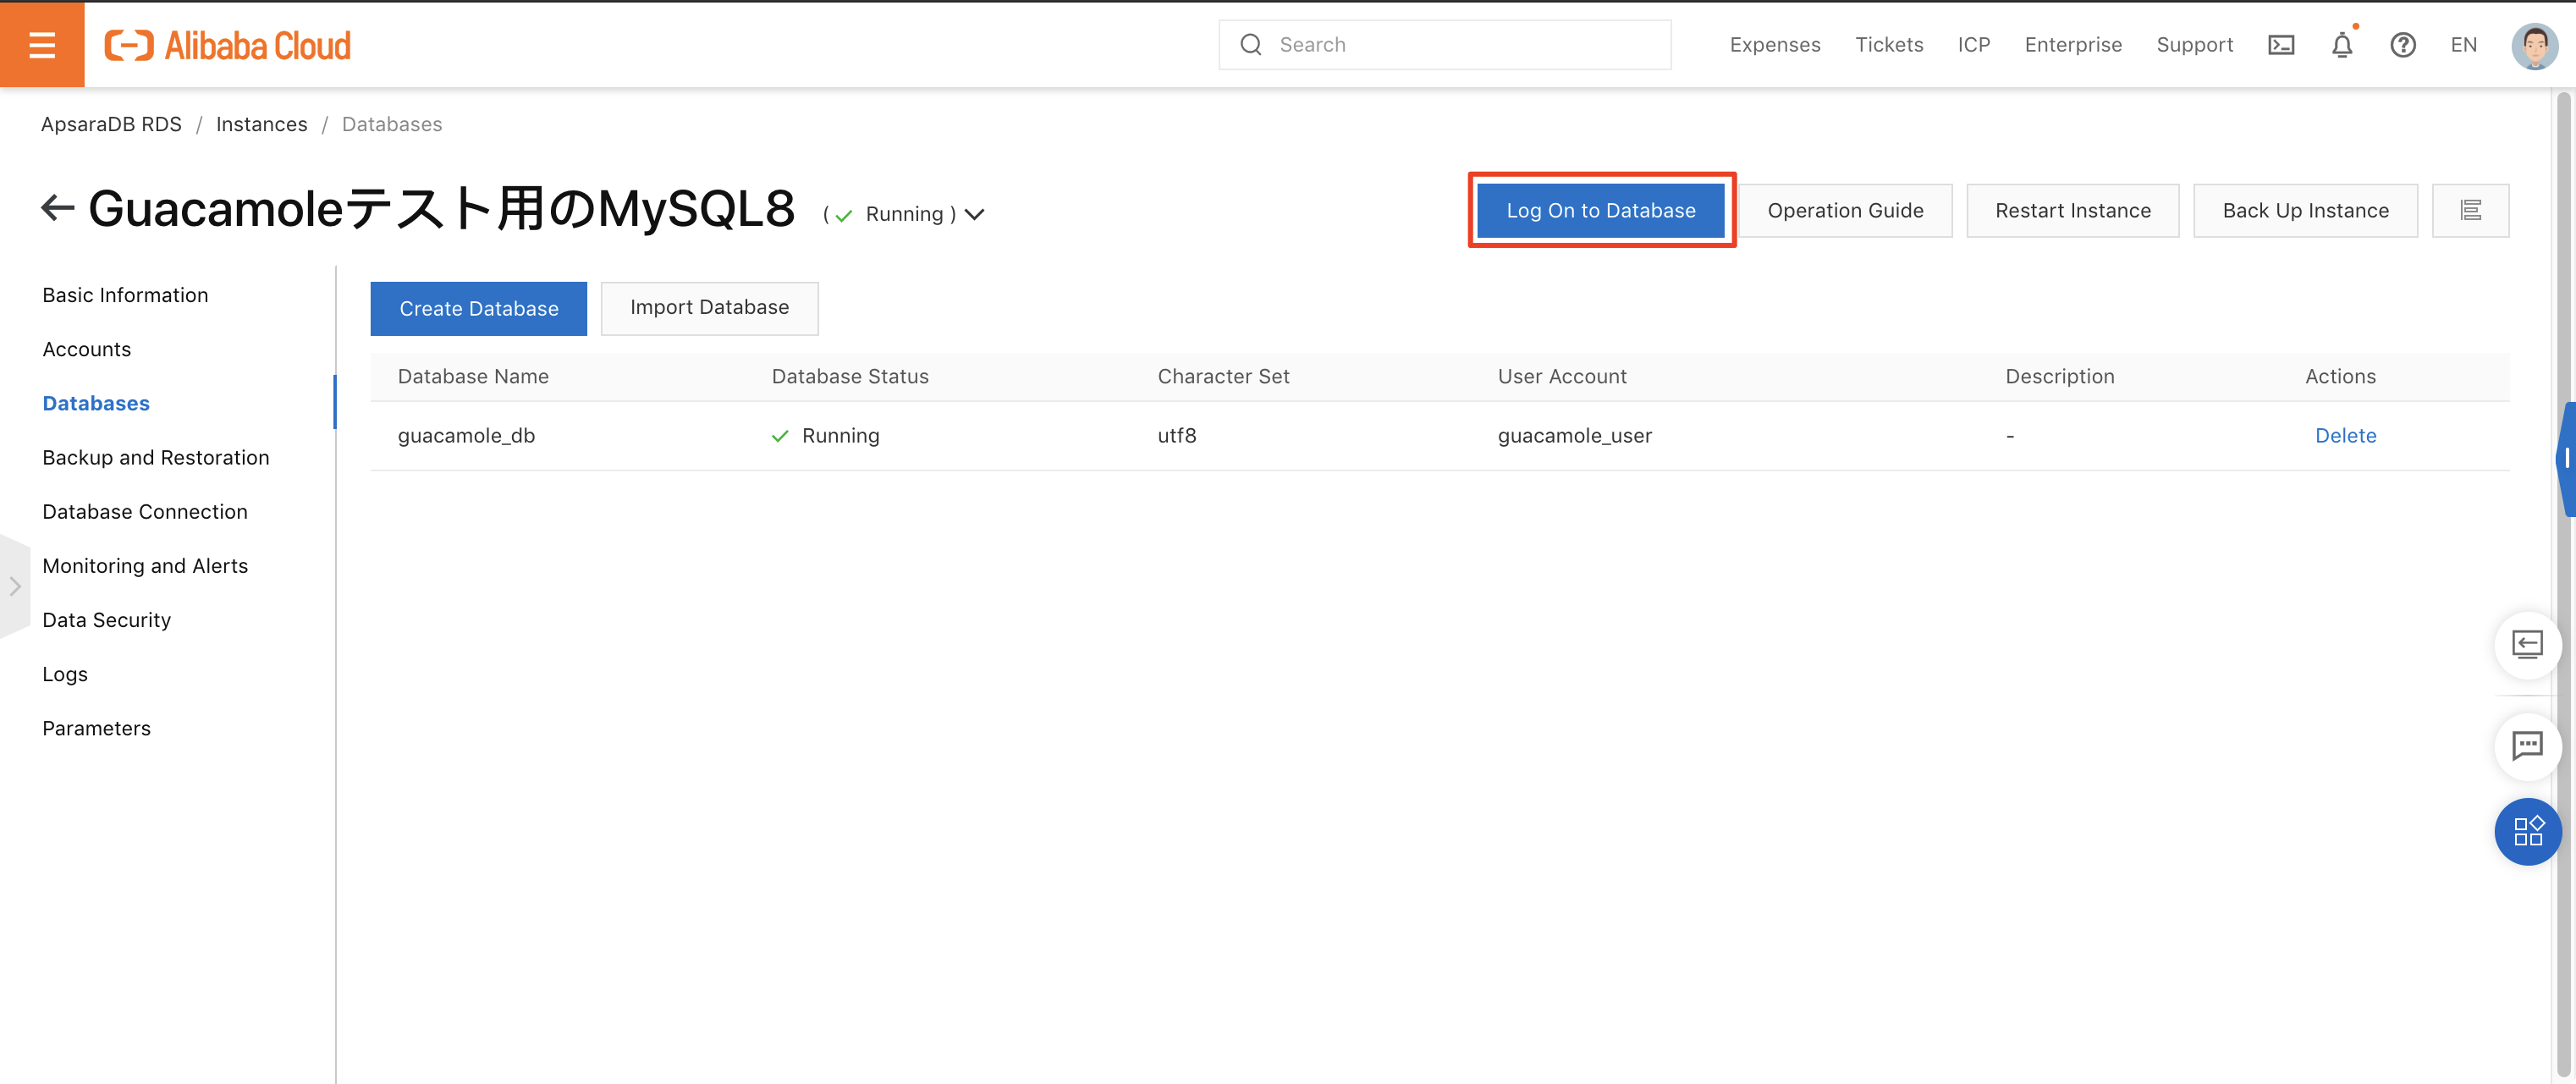Click Import Database
2576x1084 pixels.
709,307
